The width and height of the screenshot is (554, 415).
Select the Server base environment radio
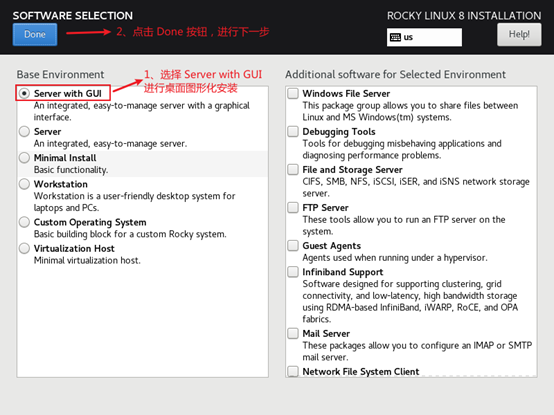pyautogui.click(x=24, y=131)
